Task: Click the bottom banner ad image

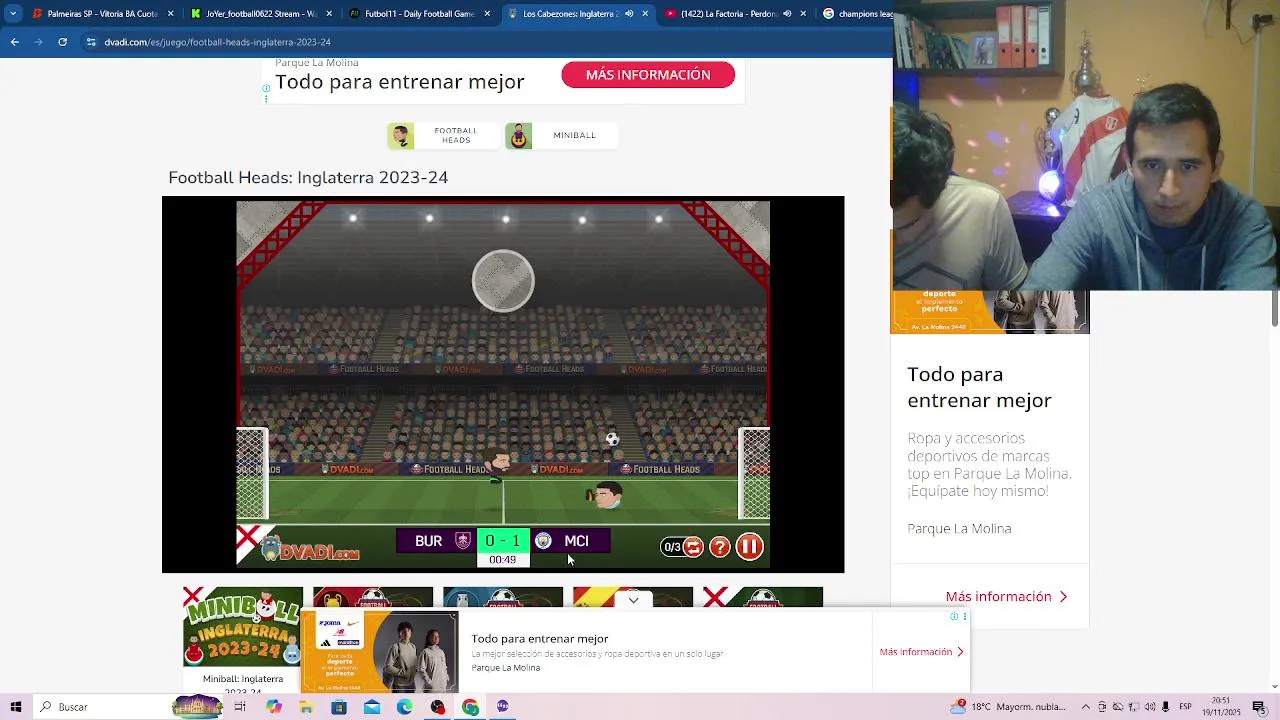Action: click(379, 652)
